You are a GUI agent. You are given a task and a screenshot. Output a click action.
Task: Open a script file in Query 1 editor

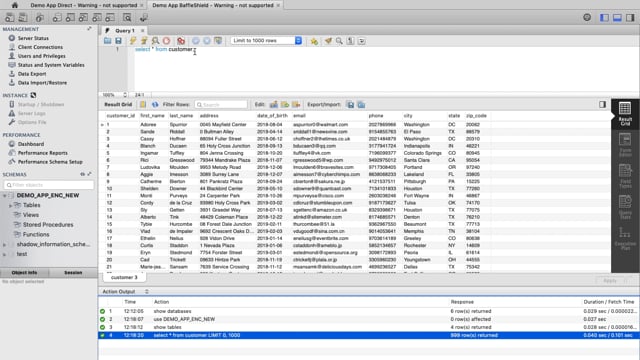coord(107,41)
